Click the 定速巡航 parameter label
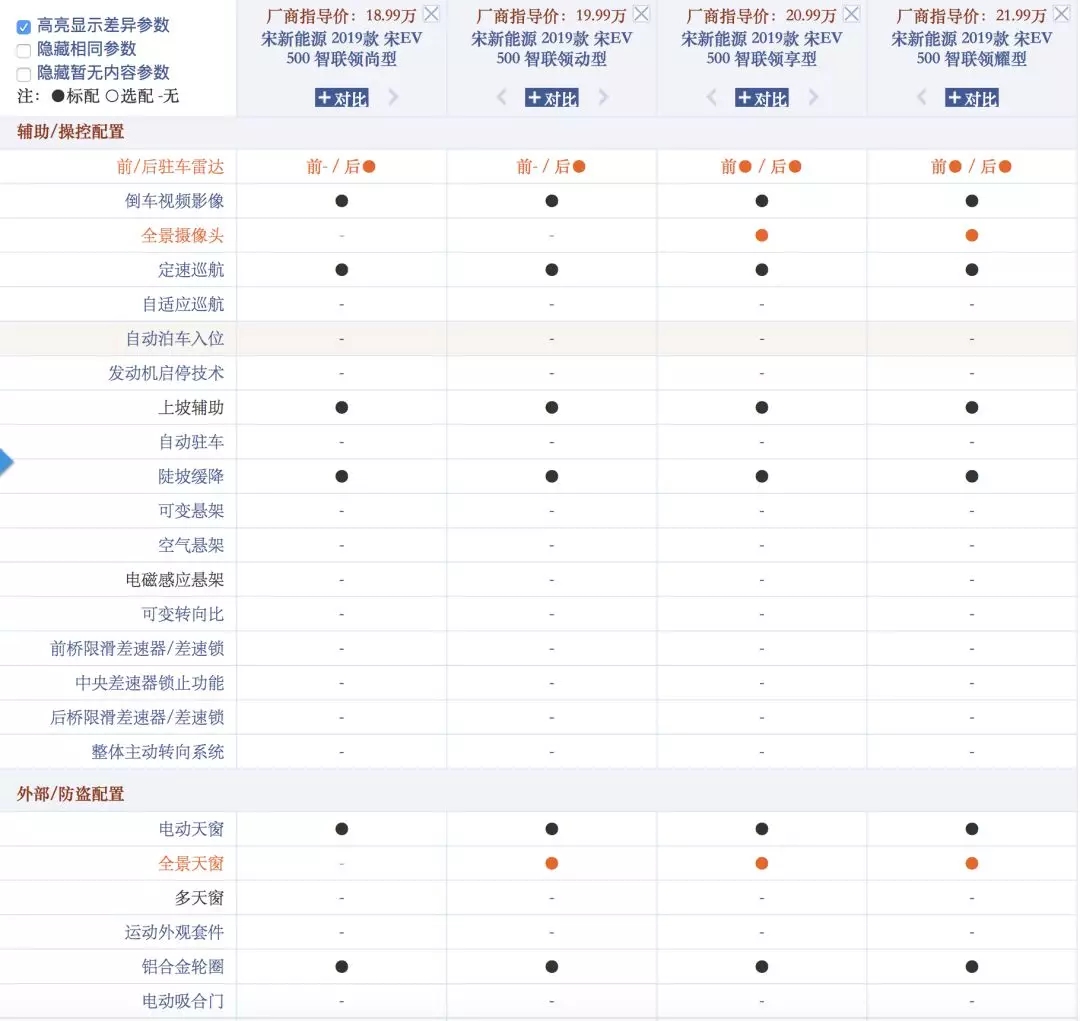1080x1021 pixels. (191, 270)
